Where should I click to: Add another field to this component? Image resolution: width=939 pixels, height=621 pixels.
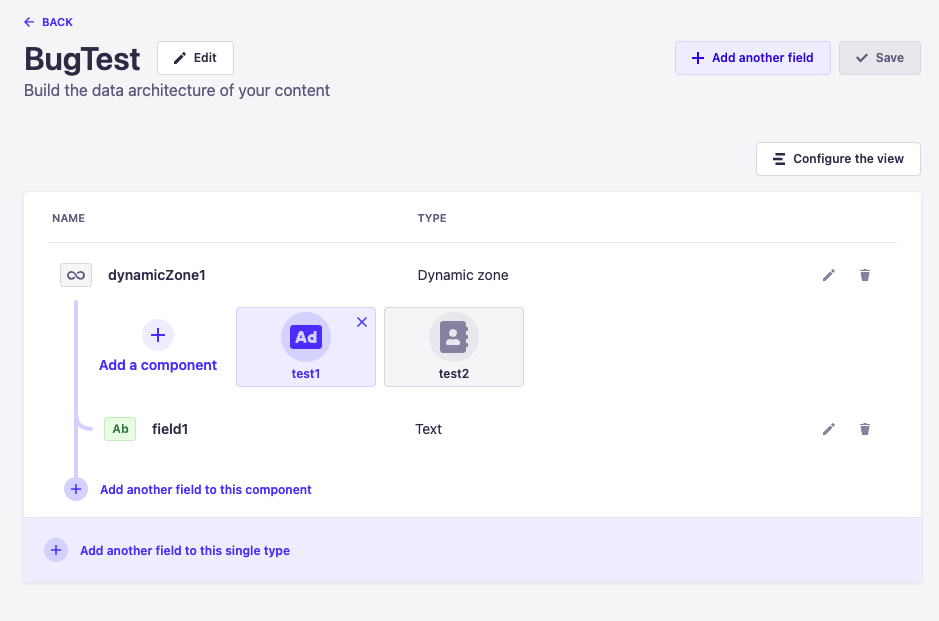(x=205, y=489)
